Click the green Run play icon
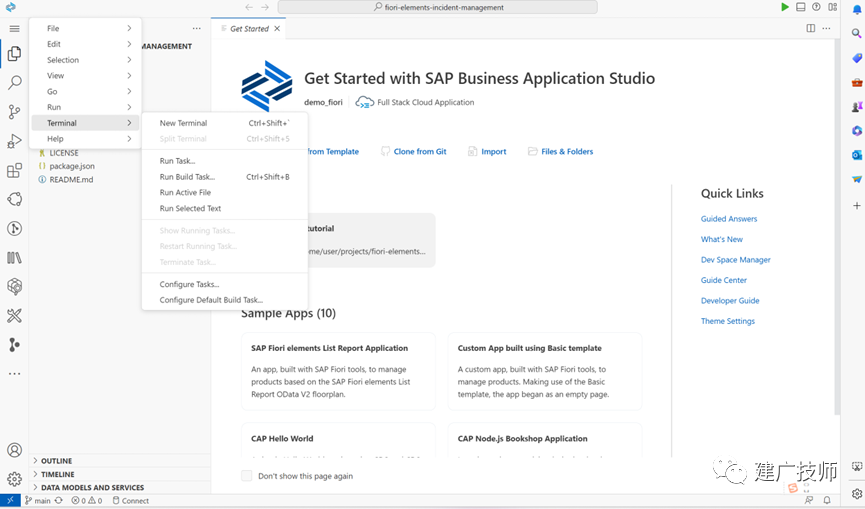 point(784,7)
